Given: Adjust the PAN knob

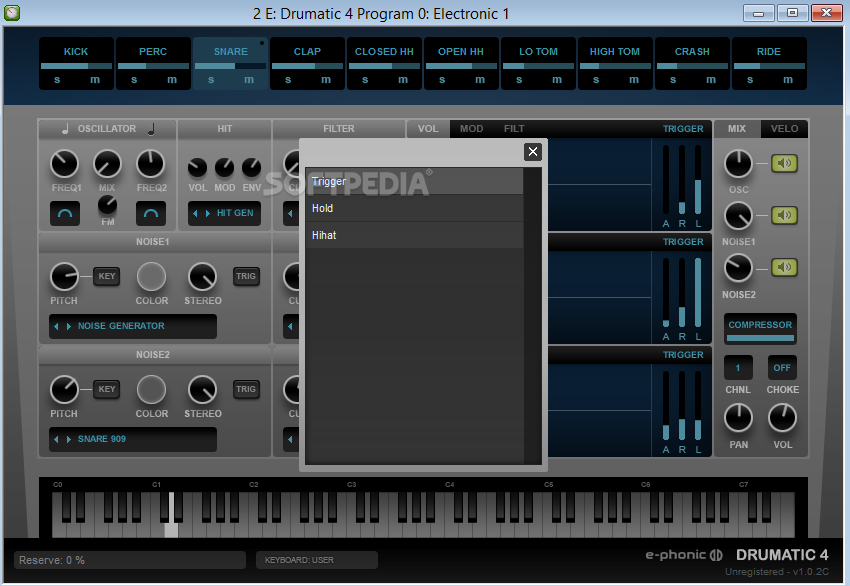Looking at the screenshot, I should (738, 418).
